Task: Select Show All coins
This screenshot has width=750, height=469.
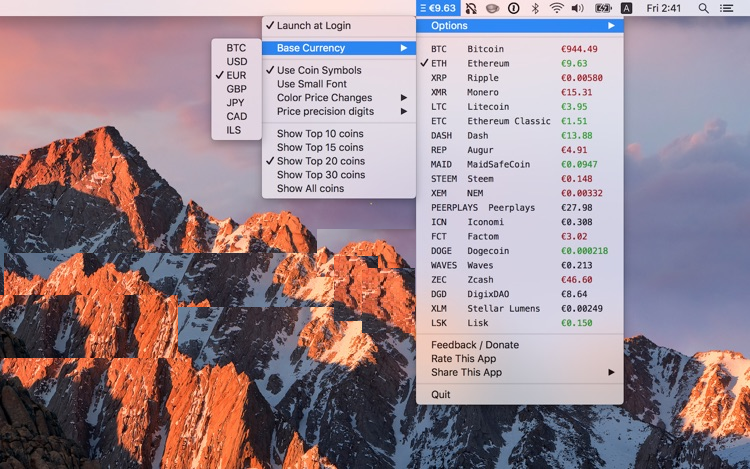Action: click(x=339, y=189)
